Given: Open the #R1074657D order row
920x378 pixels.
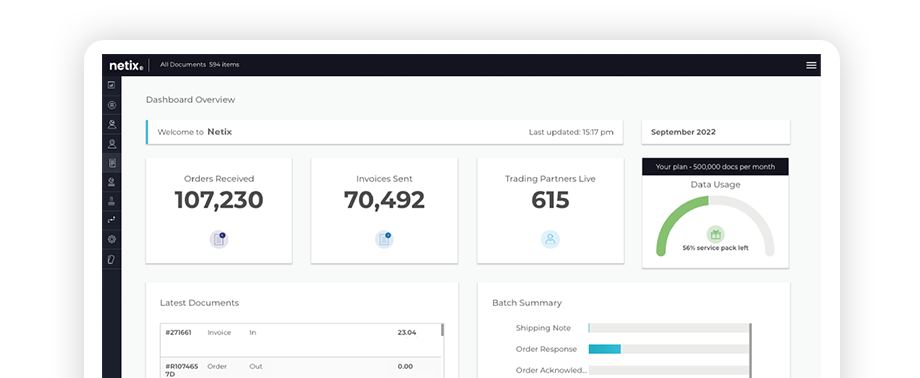Looking at the screenshot, I should coord(300,369).
